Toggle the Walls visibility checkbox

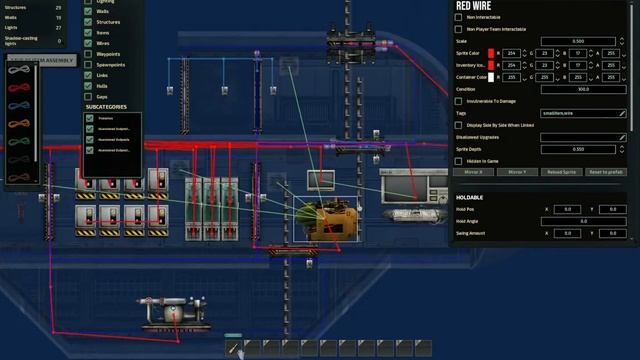coord(88,11)
